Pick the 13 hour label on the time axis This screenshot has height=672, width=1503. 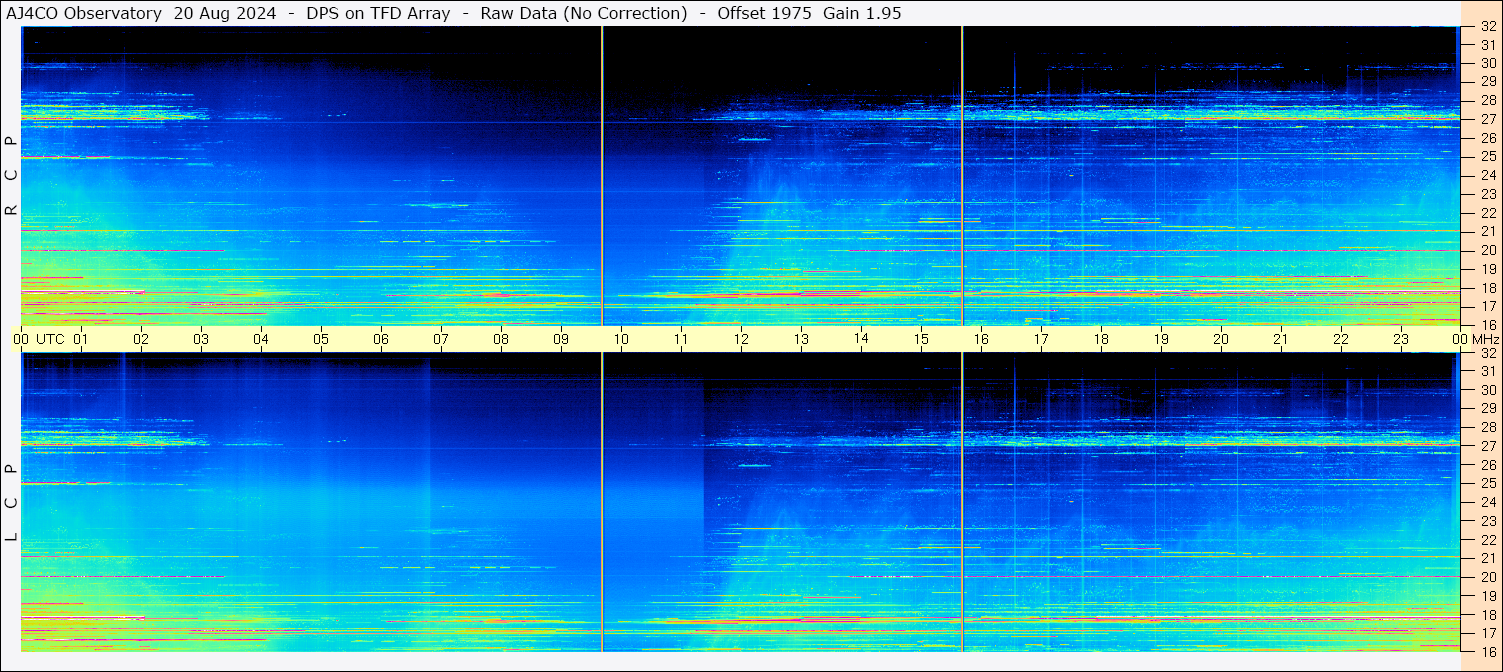801,339
